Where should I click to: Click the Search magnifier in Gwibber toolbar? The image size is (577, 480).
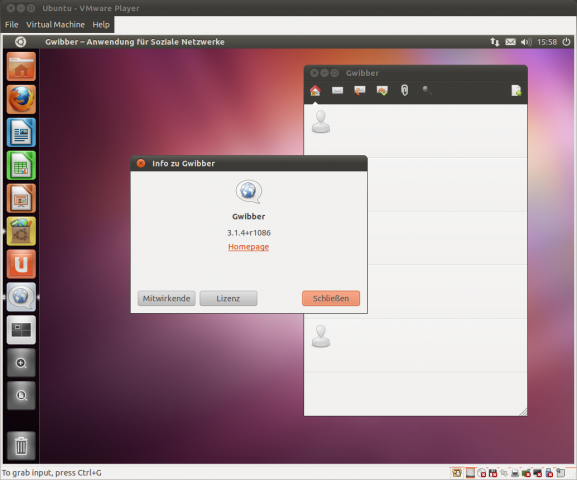427,90
